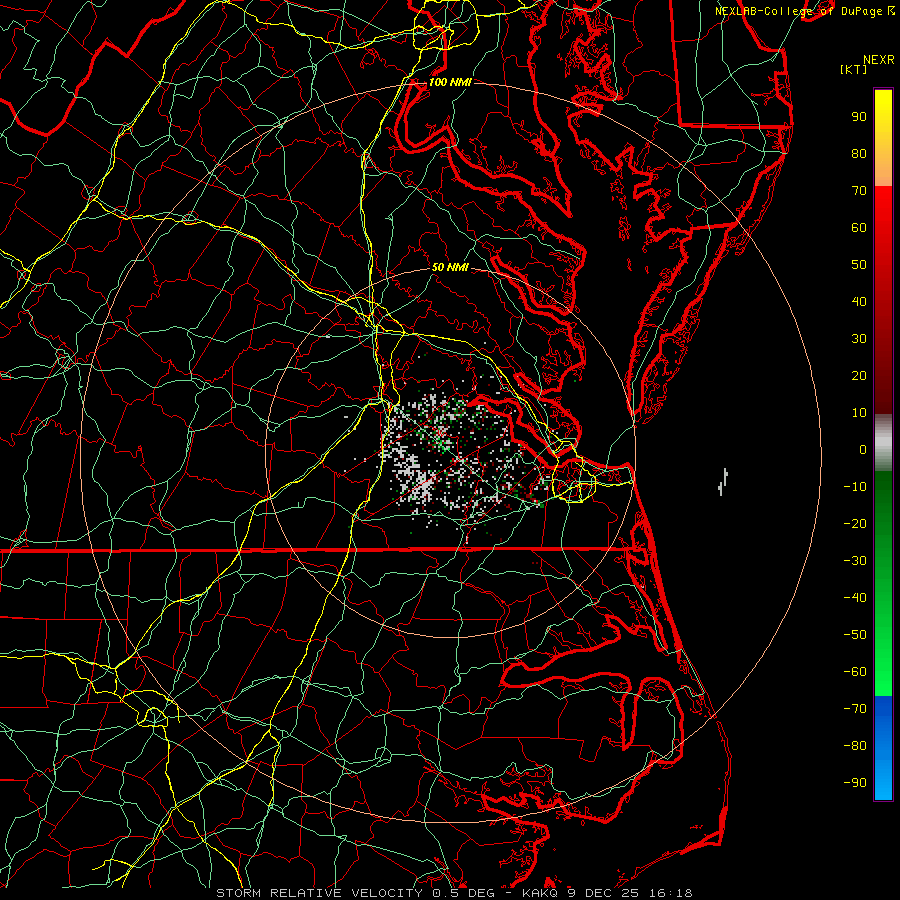900x900 pixels.
Task: Click the NEXLAB logo icon after DuPage
Action: pyautogui.click(x=892, y=11)
